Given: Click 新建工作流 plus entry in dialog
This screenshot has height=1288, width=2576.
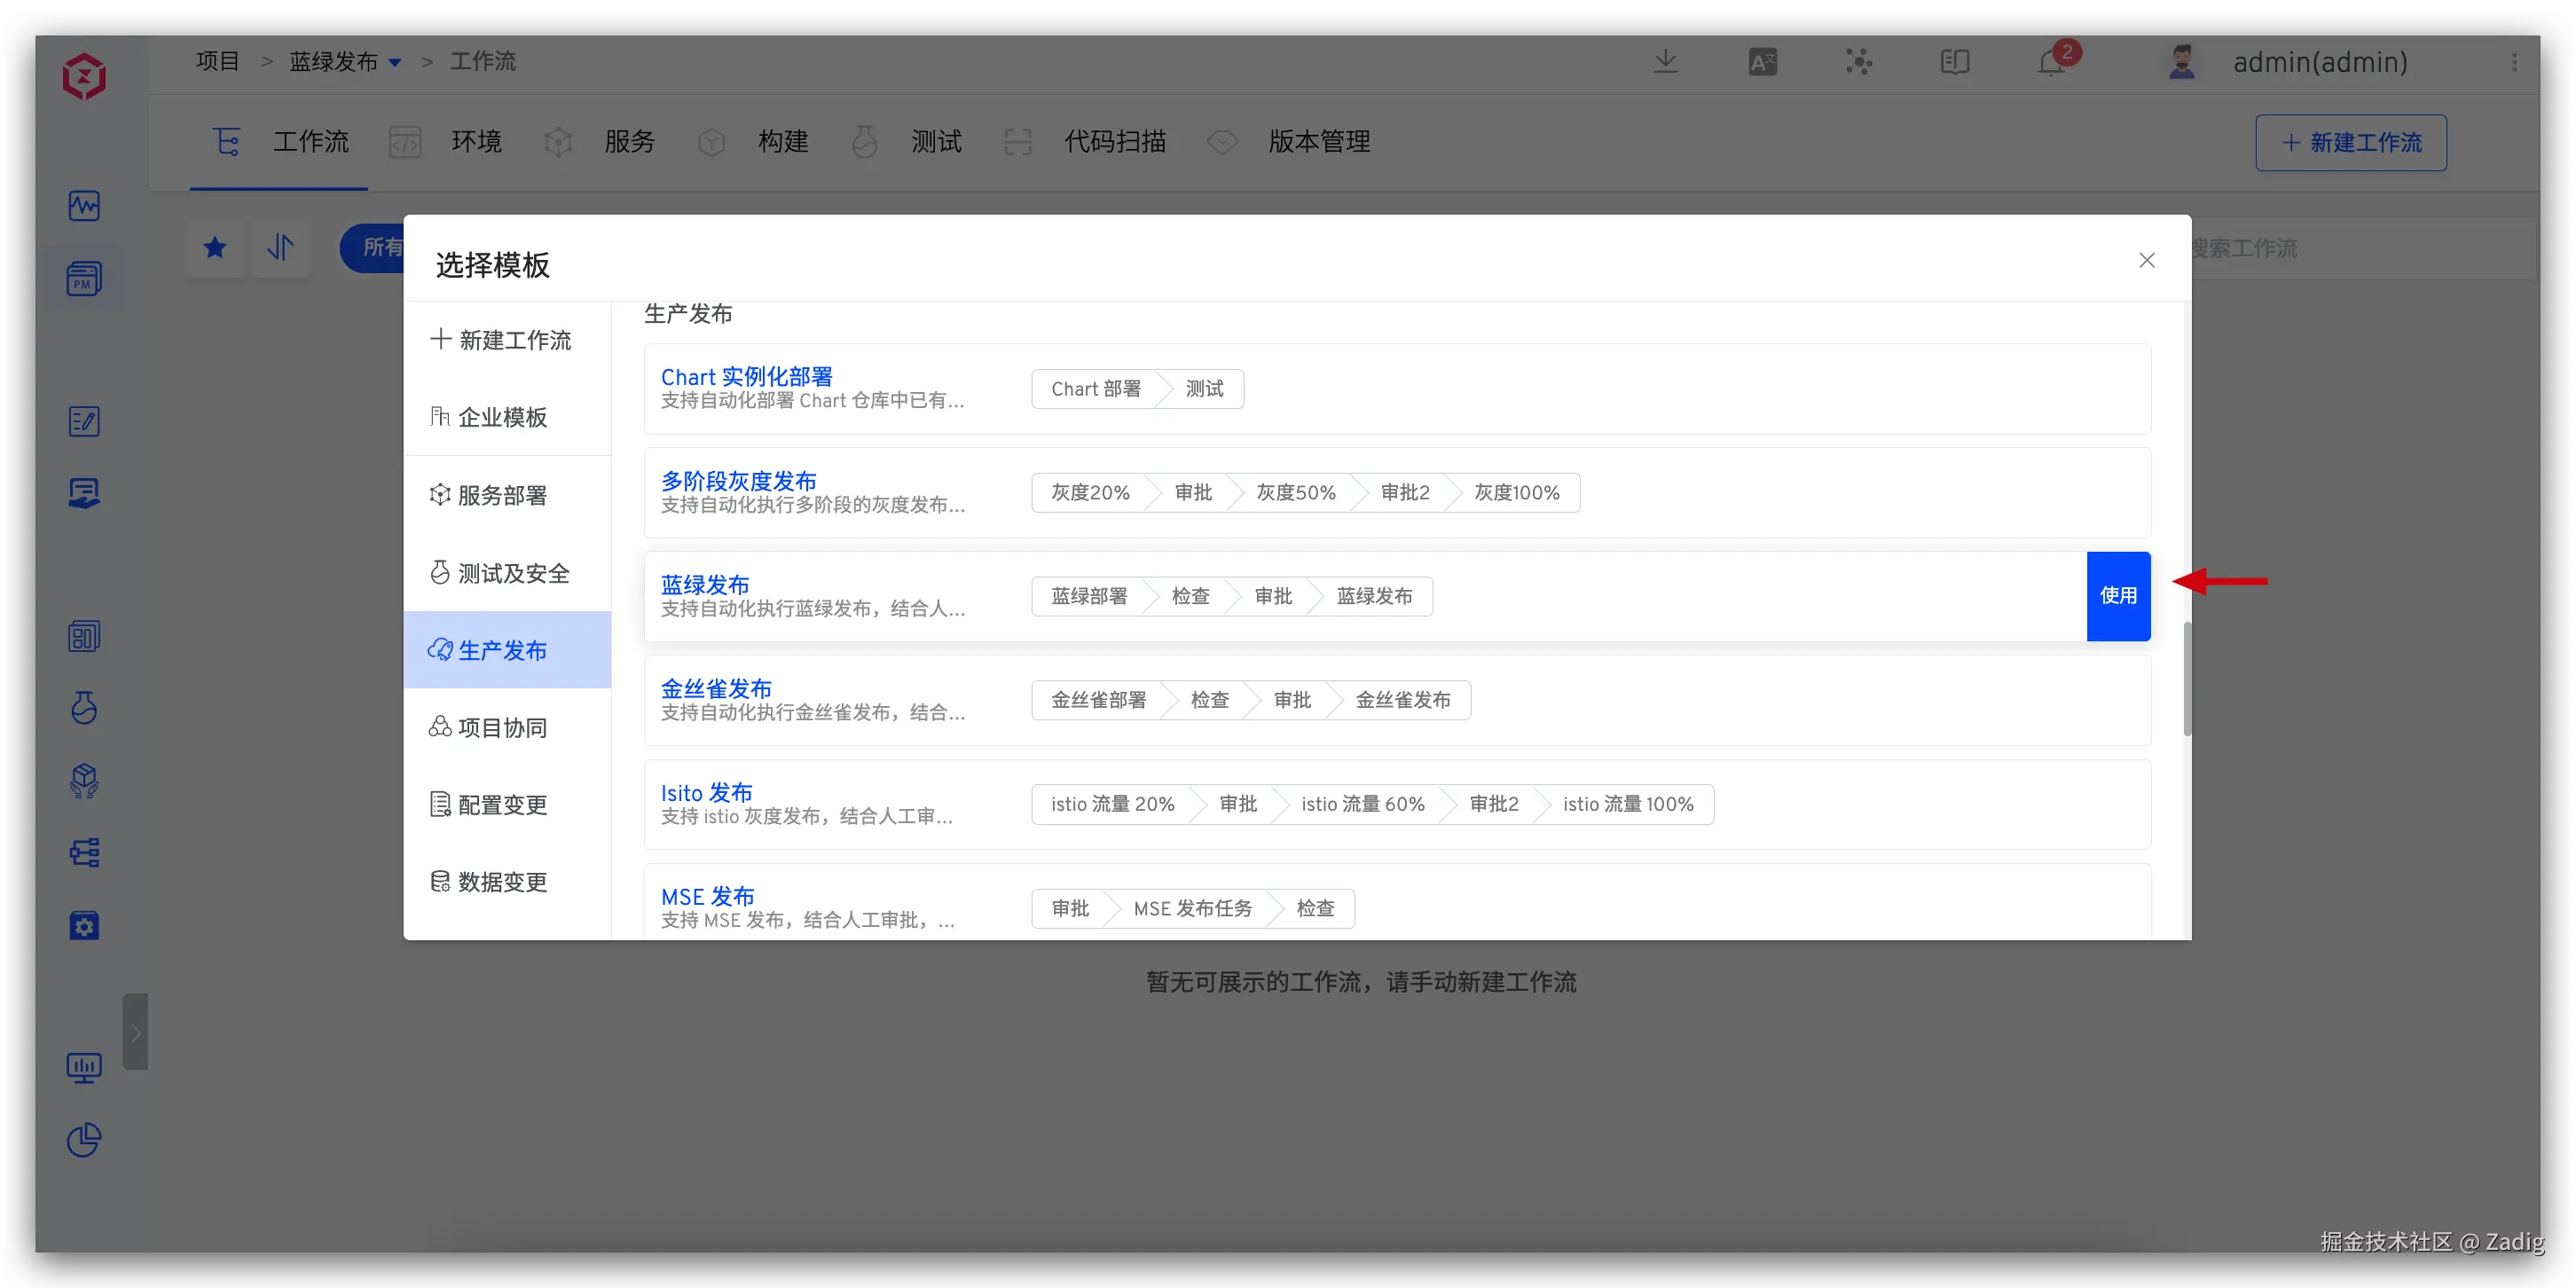Looking at the screenshot, I should tap(502, 340).
